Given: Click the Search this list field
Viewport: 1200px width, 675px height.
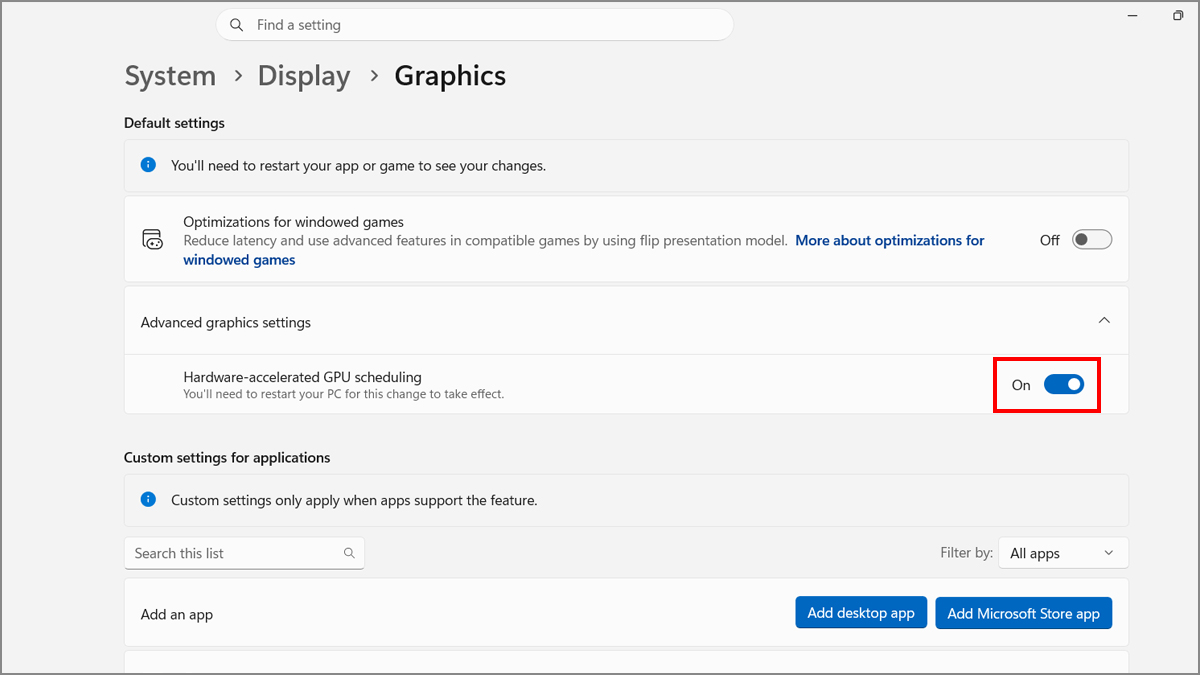Looking at the screenshot, I should (244, 553).
